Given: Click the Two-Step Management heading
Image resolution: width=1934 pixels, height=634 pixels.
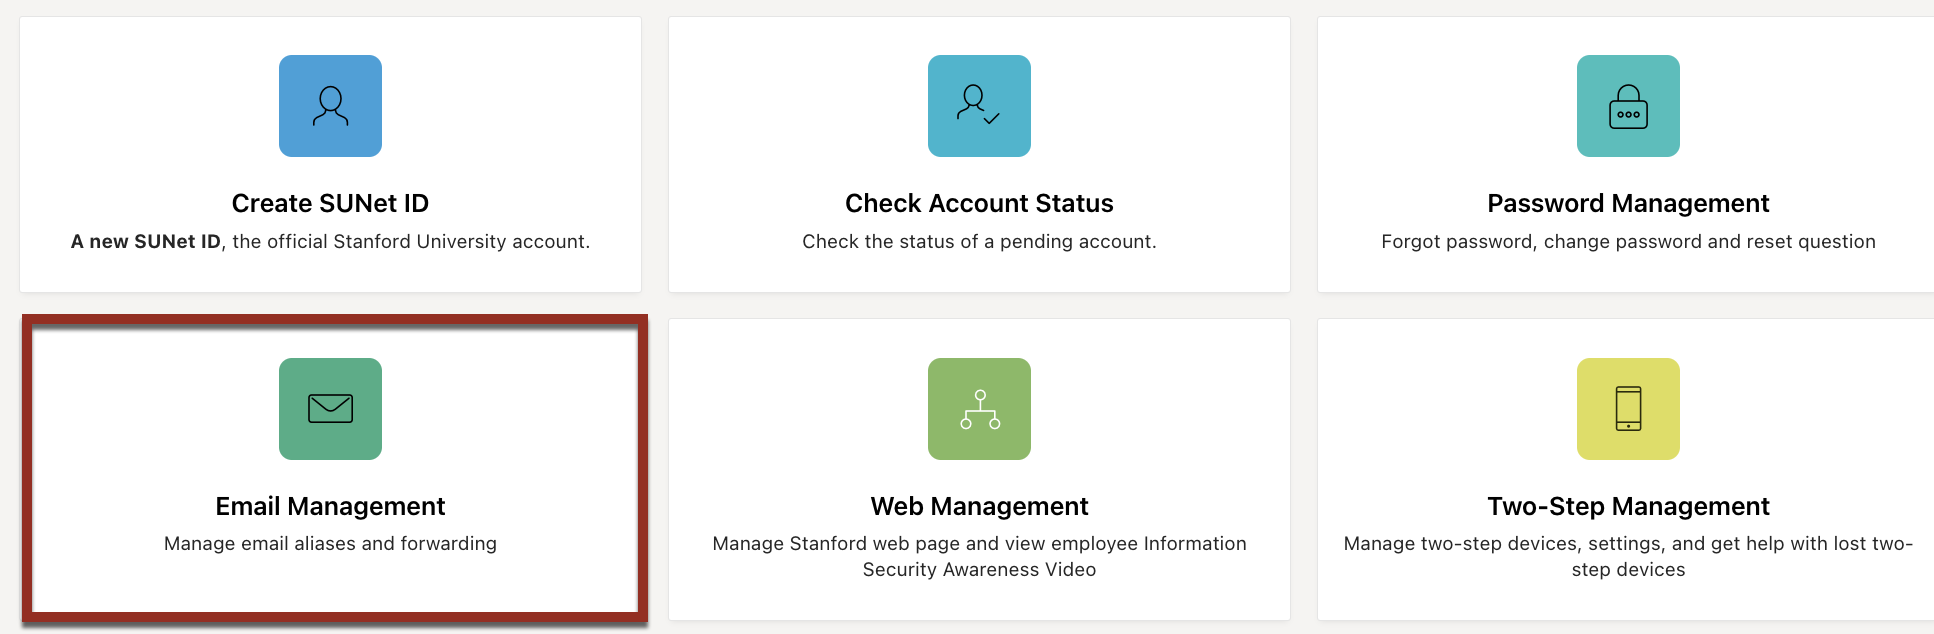Looking at the screenshot, I should click(1627, 506).
